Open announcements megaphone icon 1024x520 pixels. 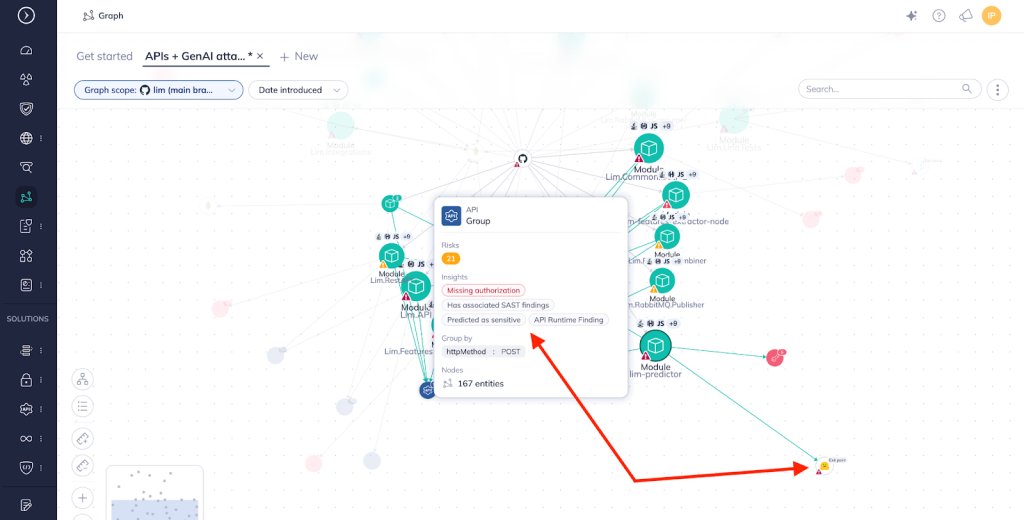coord(965,15)
